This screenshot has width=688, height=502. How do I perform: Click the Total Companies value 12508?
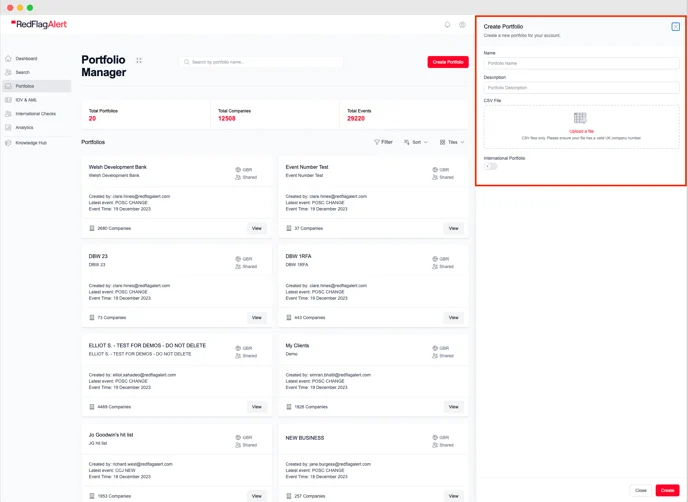[227, 118]
